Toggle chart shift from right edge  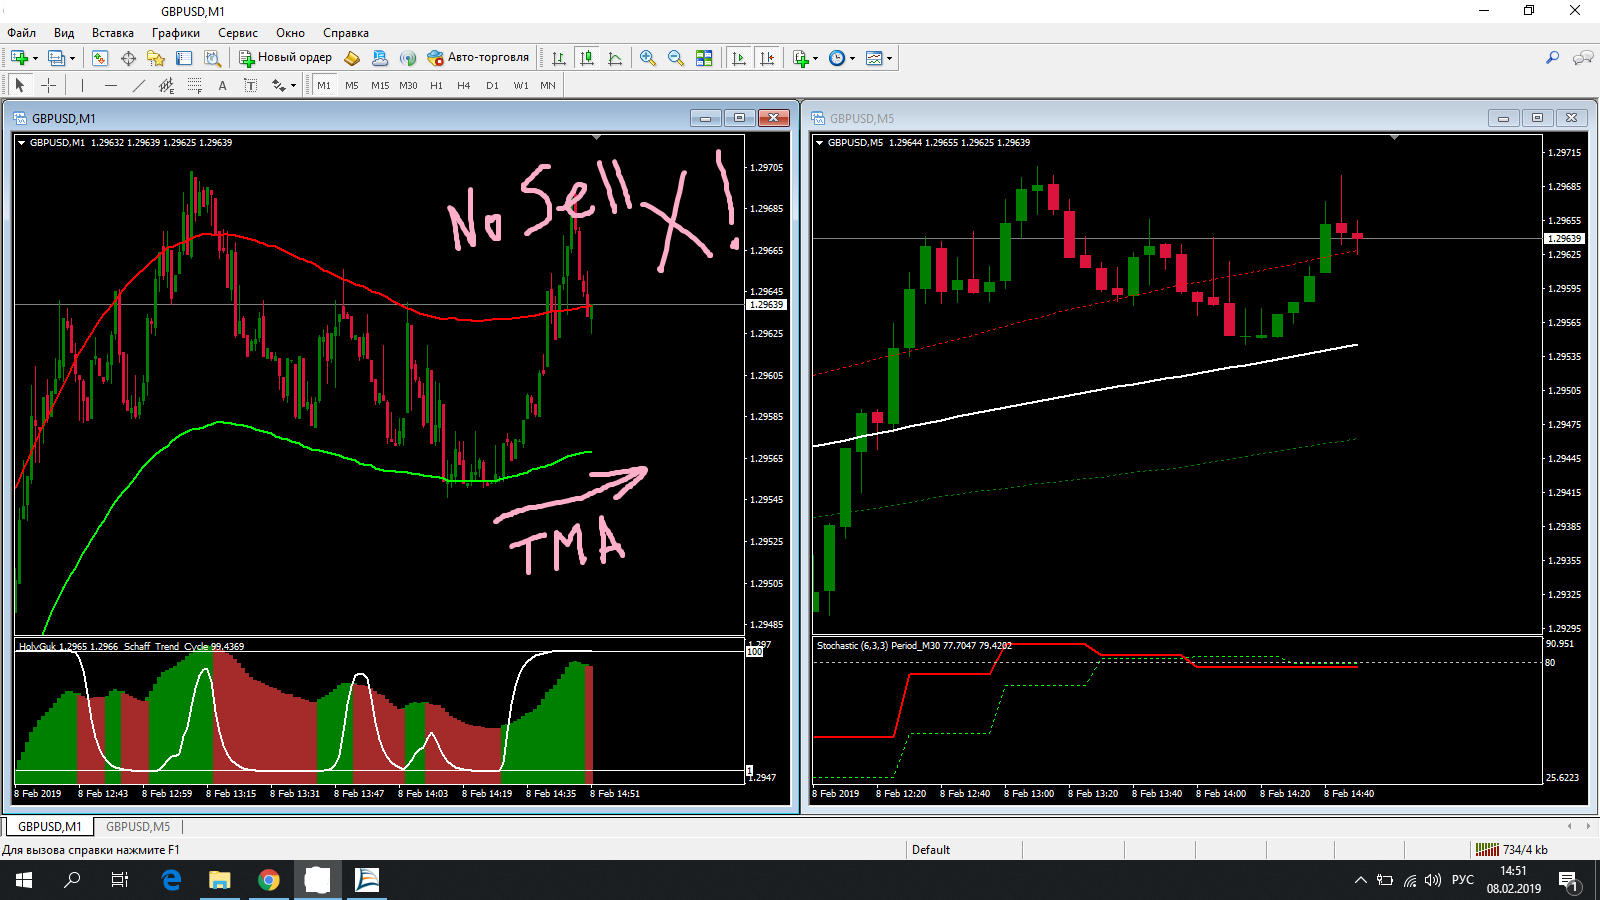click(x=767, y=58)
